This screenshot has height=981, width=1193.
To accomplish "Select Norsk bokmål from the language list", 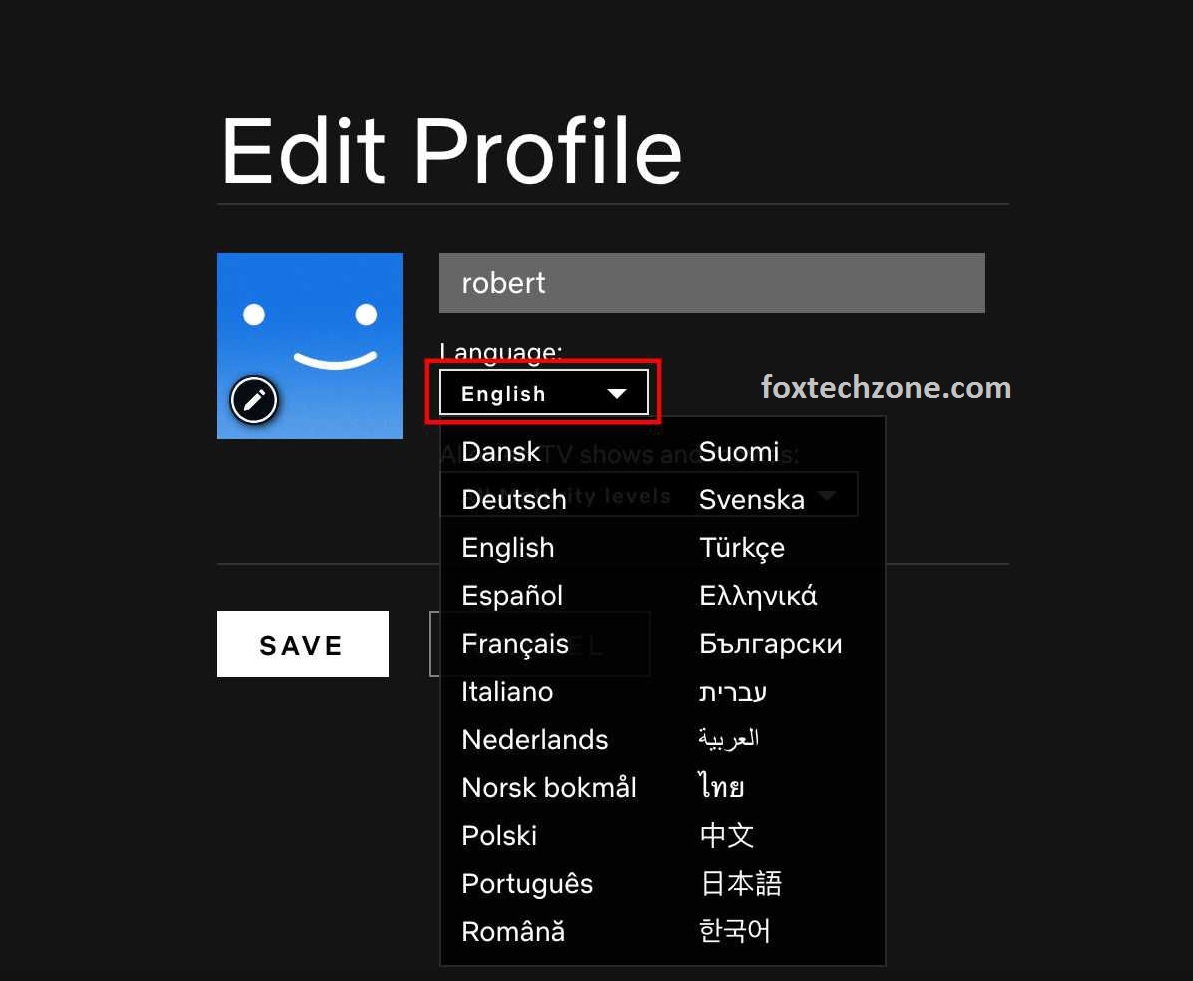I will (549, 787).
